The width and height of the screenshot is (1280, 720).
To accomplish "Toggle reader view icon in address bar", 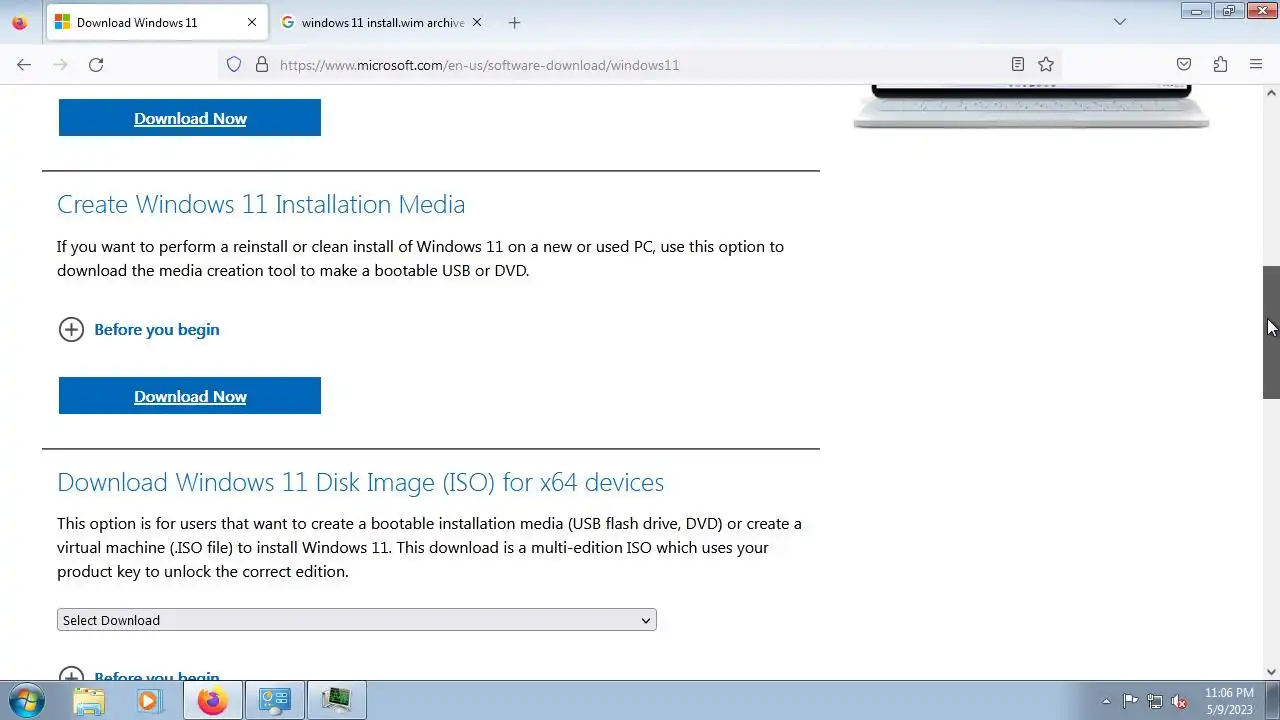I will coord(1017,64).
